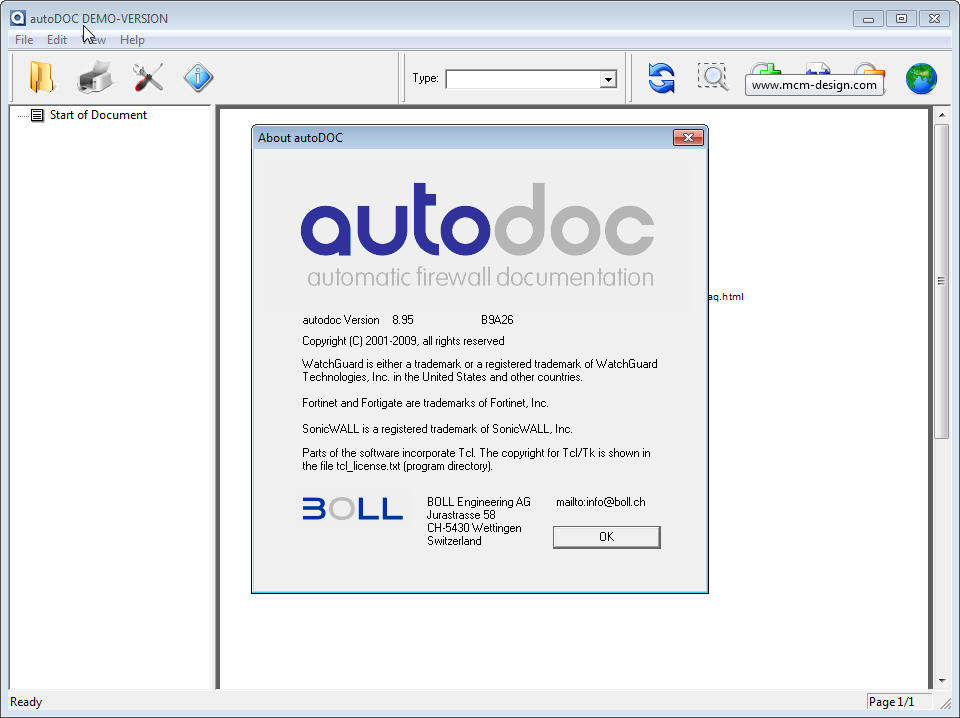Click the blue refresh arrows icon
Viewport: 960px width, 718px height.
tap(661, 78)
